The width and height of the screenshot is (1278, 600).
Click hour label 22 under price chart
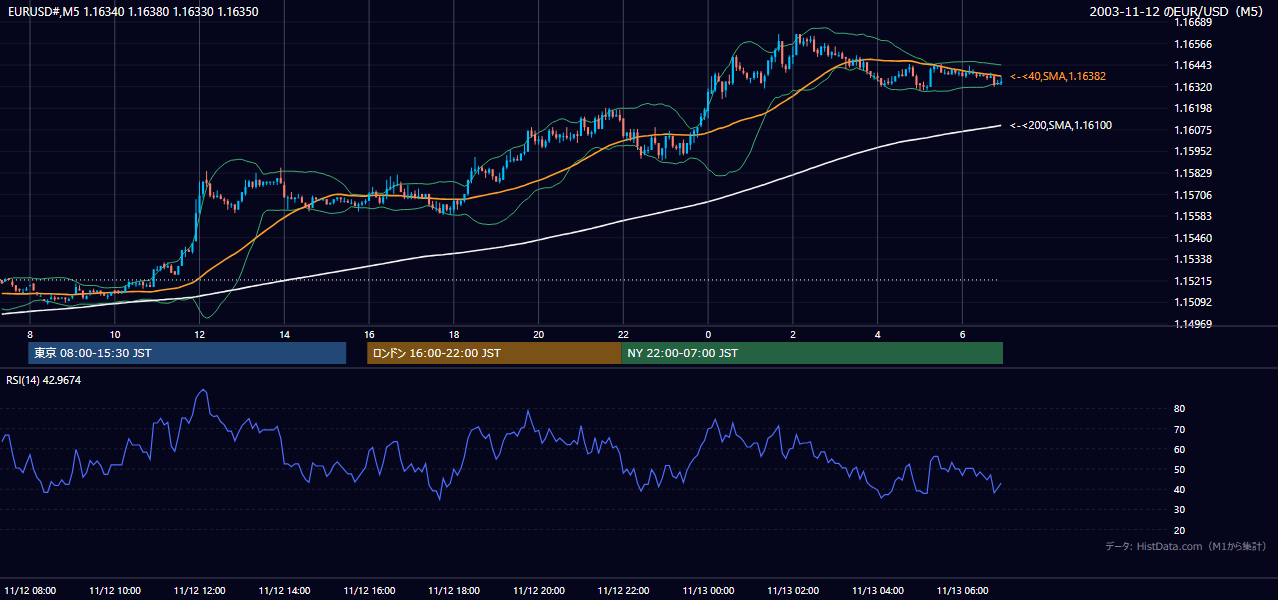click(x=624, y=334)
